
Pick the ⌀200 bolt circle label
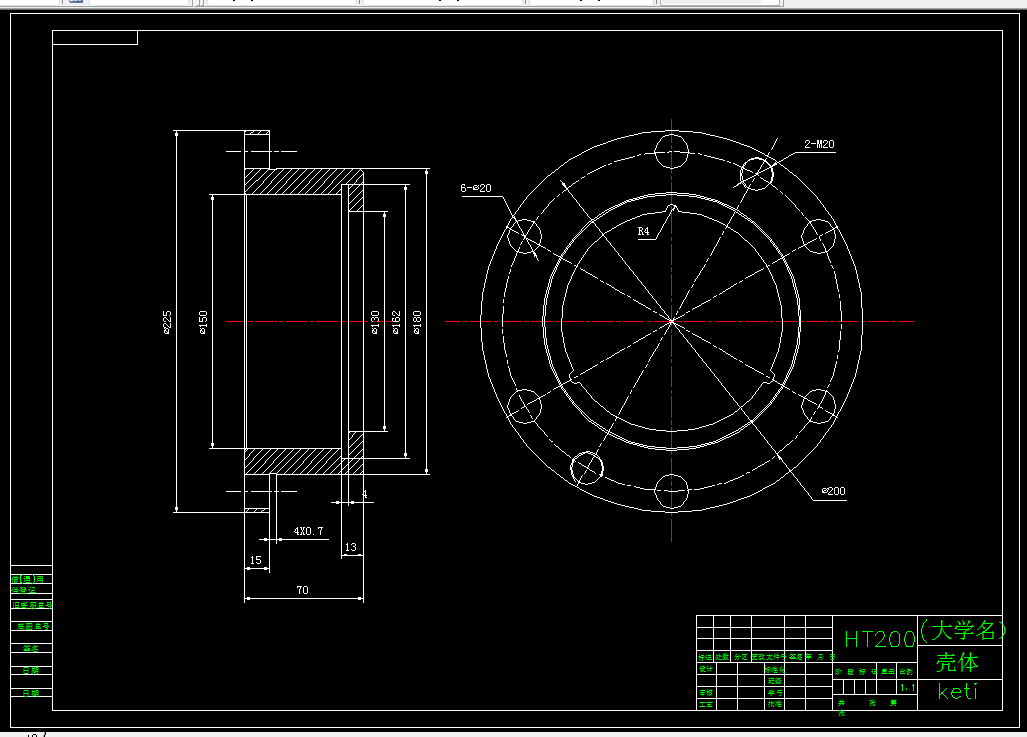[833, 491]
